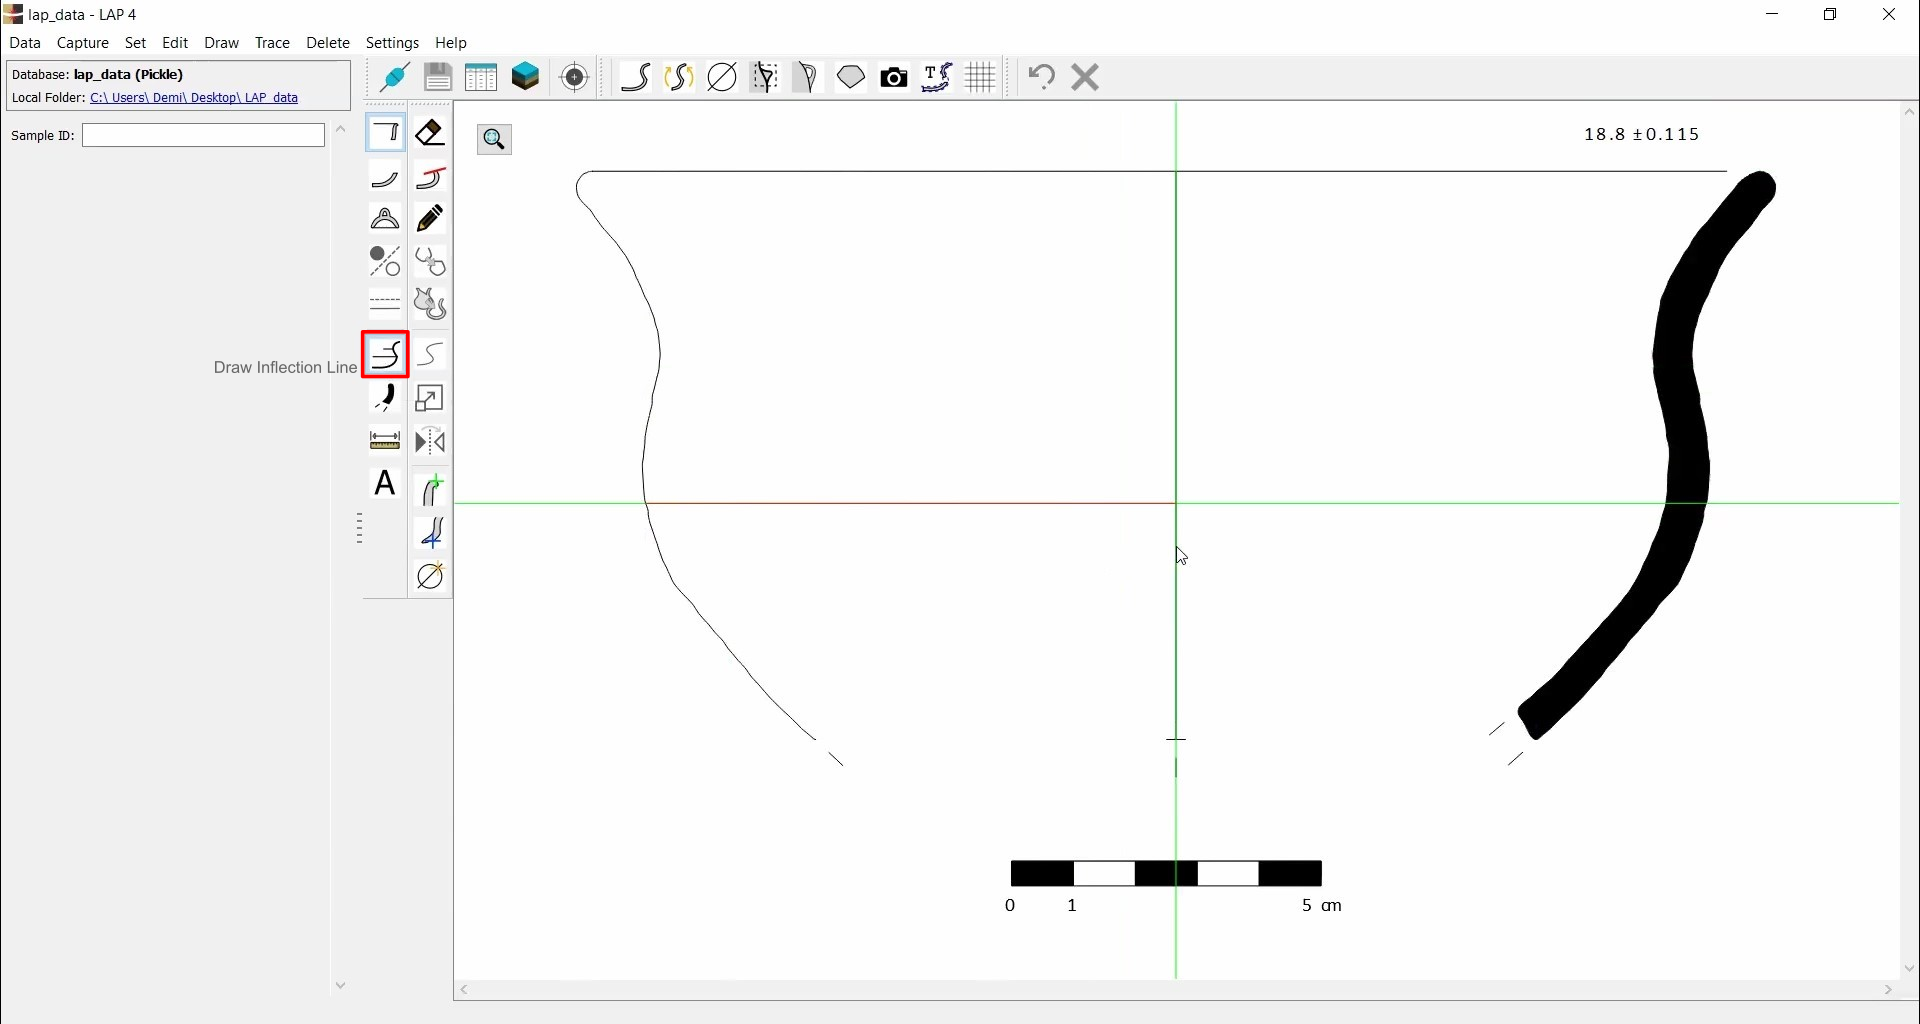The image size is (1920, 1024).
Task: Click the database connection plug icon
Action: [x=394, y=77]
